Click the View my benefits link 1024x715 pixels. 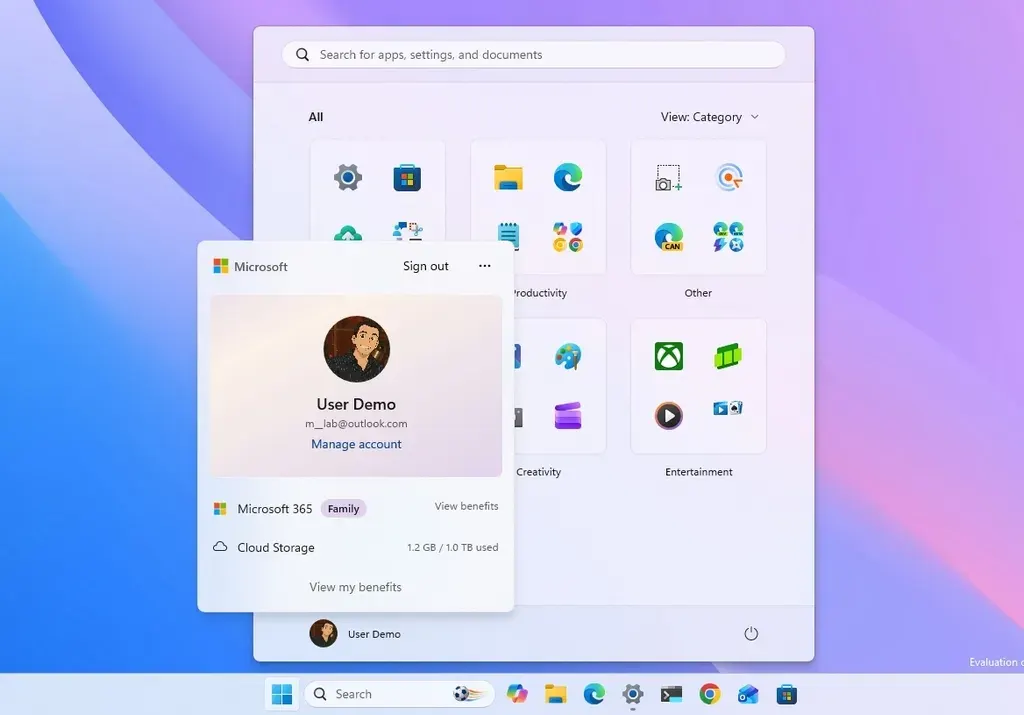point(355,587)
